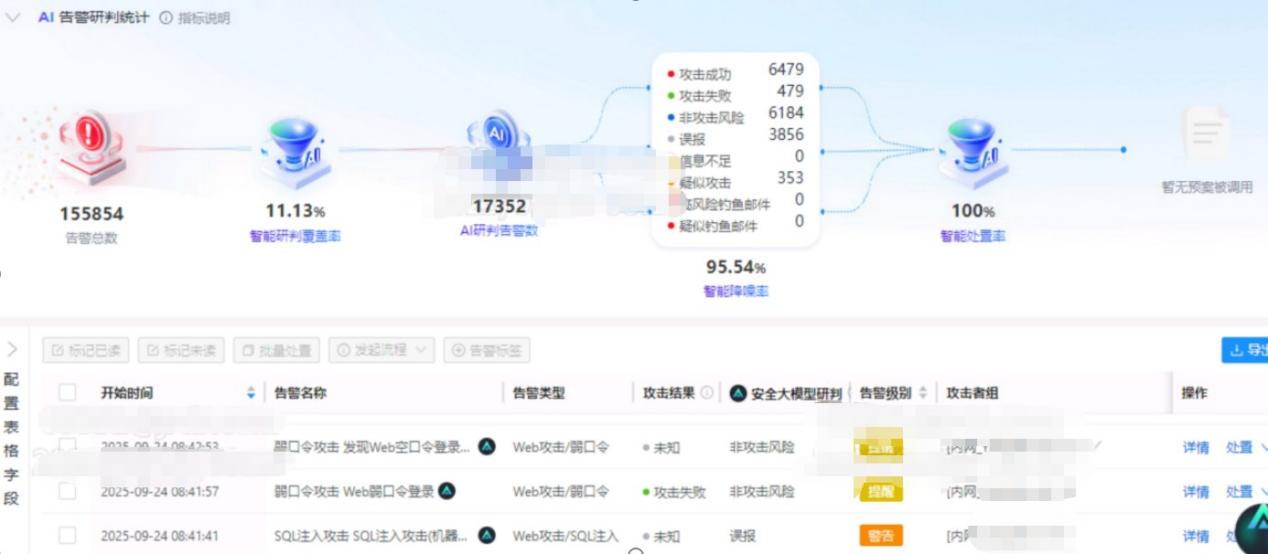This screenshot has width=1268, height=554.
Task: Click AI badge beside SQL注入攻击 alert
Action: pyautogui.click(x=487, y=535)
